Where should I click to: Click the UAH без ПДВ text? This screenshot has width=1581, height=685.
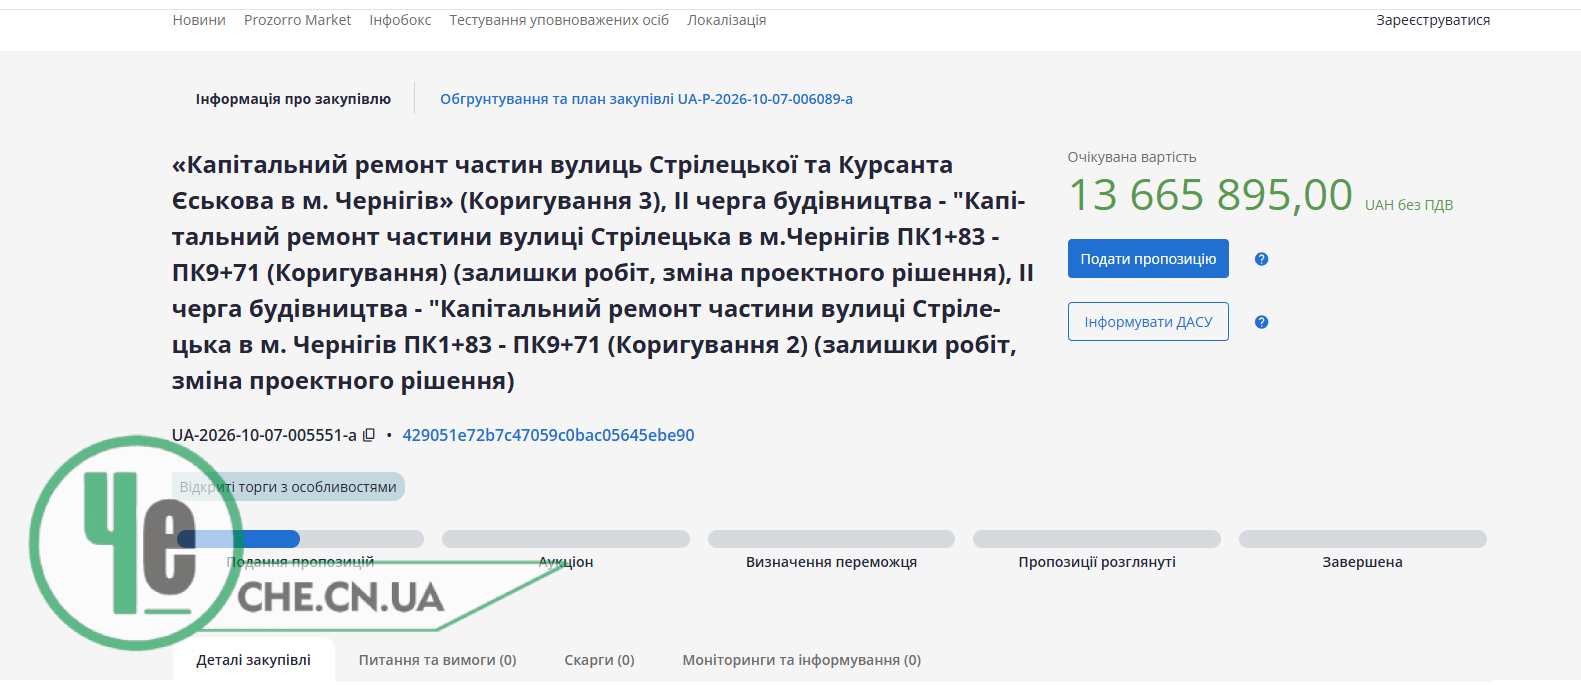point(1409,205)
